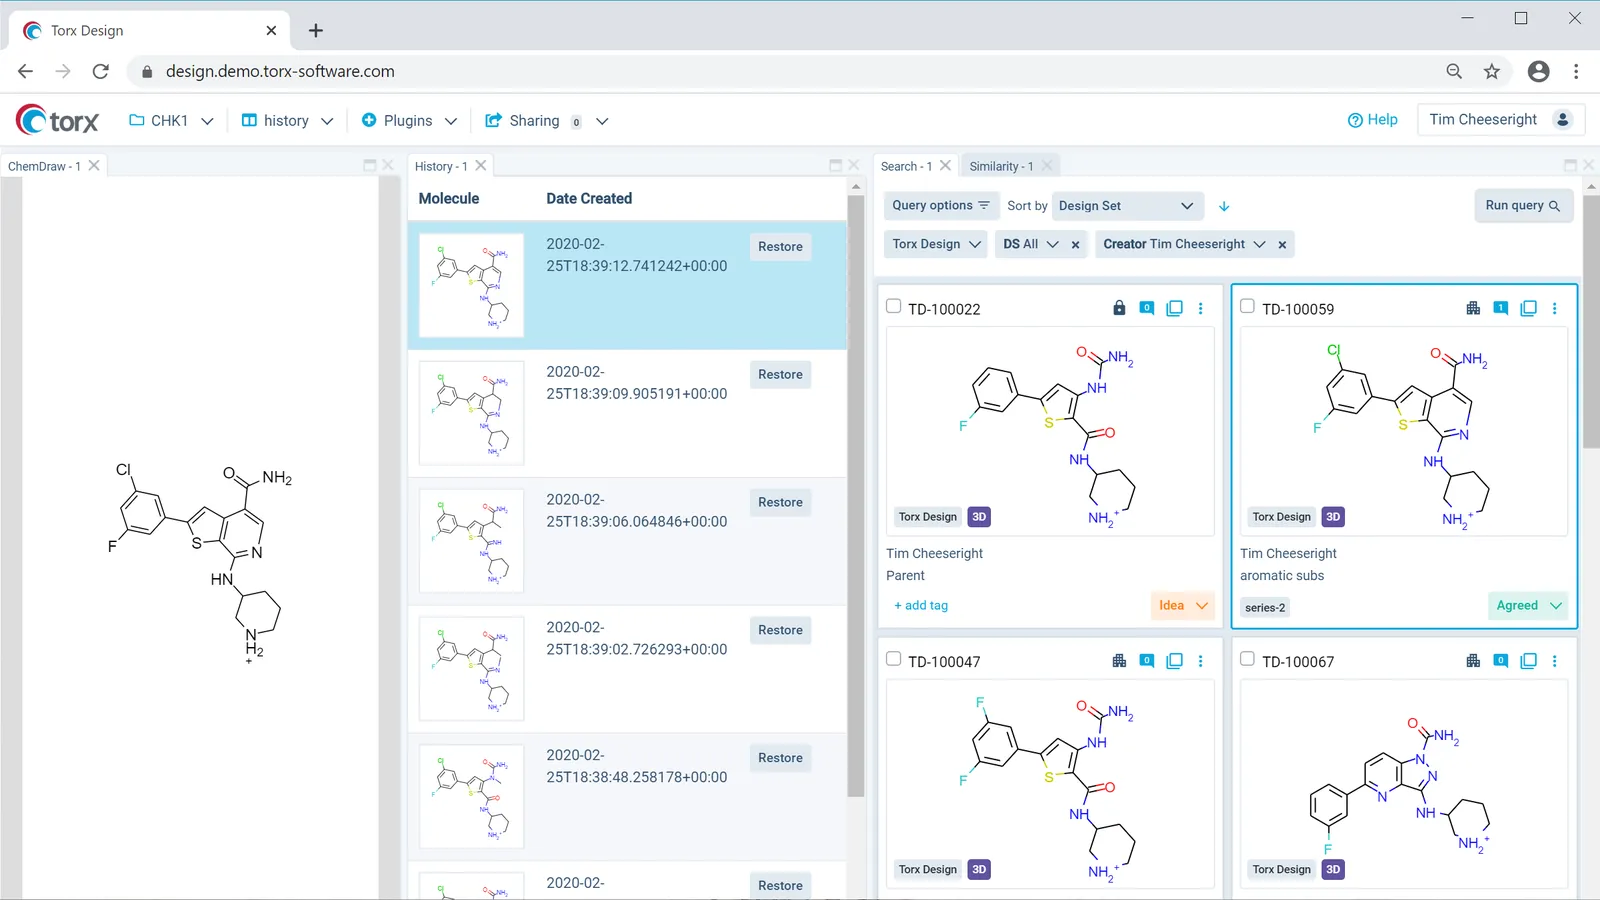Select molecule thumbnail for 18:39:06 entry

(x=471, y=541)
